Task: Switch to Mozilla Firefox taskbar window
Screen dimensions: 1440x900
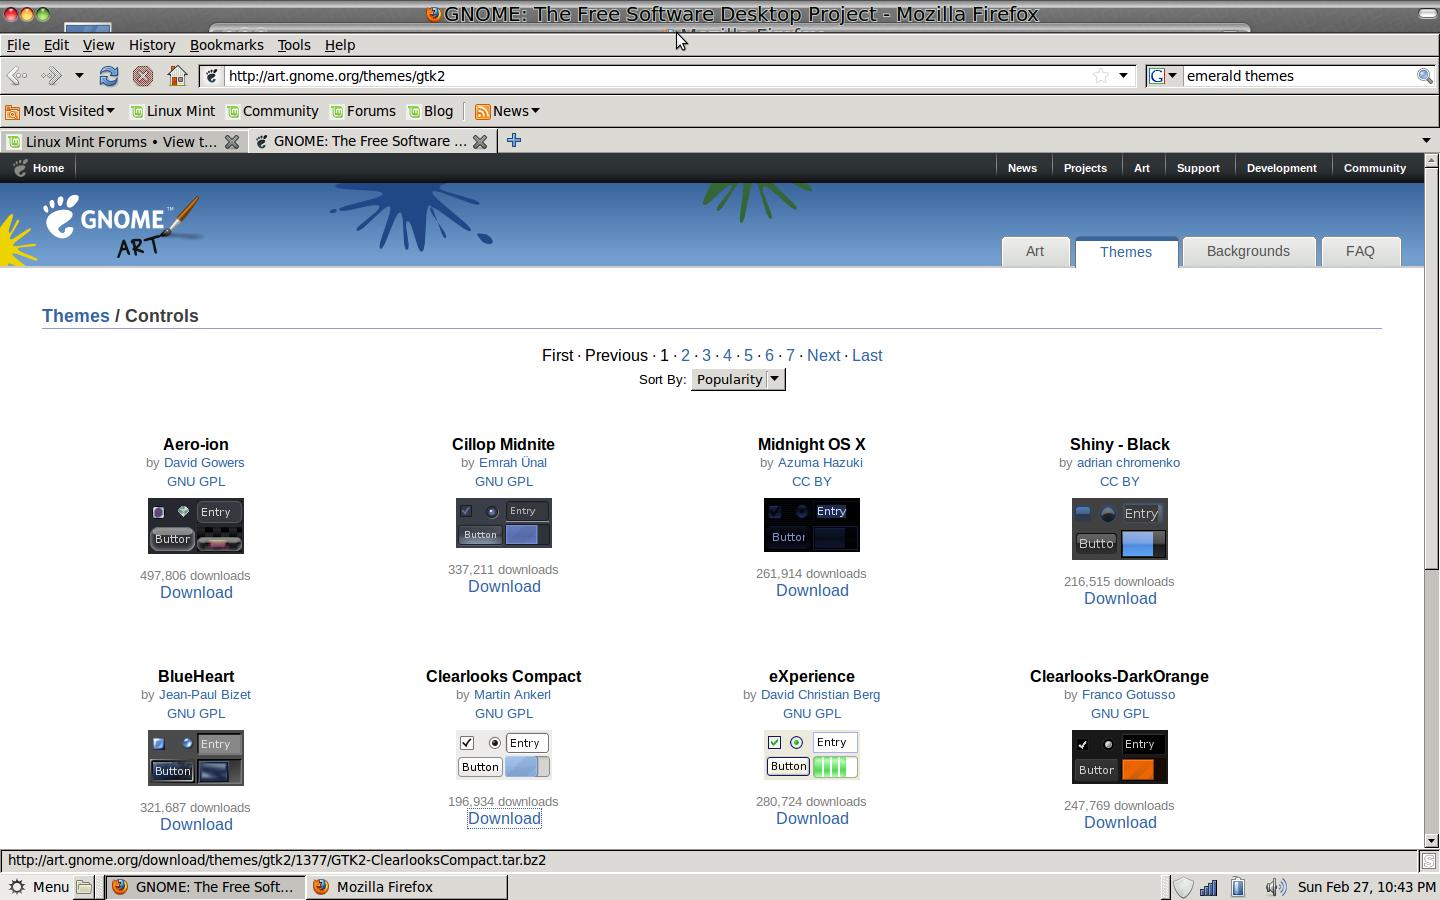Action: (407, 887)
